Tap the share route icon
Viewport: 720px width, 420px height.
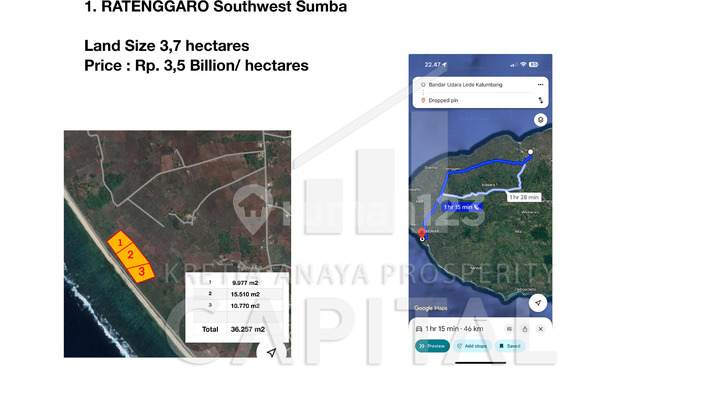(x=525, y=329)
